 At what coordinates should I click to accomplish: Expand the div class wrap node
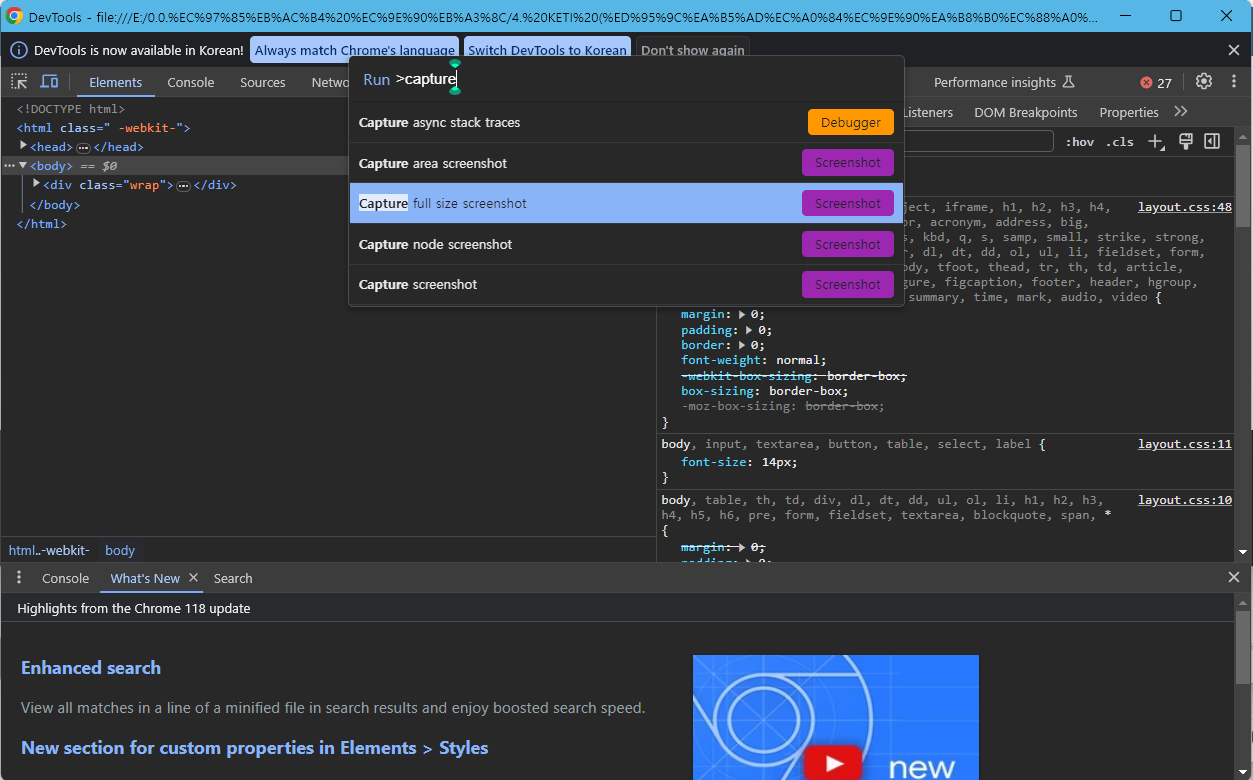coord(36,184)
